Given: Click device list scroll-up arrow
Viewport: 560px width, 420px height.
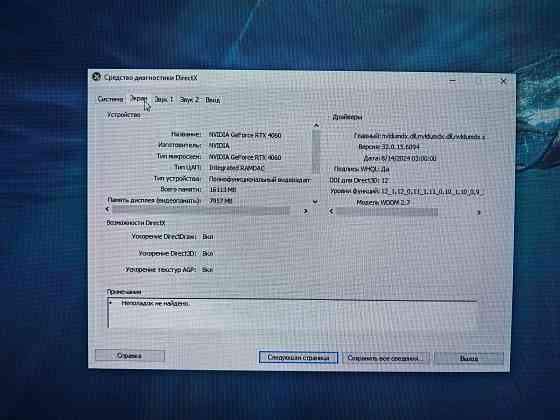Looking at the screenshot, I should tap(316, 125).
